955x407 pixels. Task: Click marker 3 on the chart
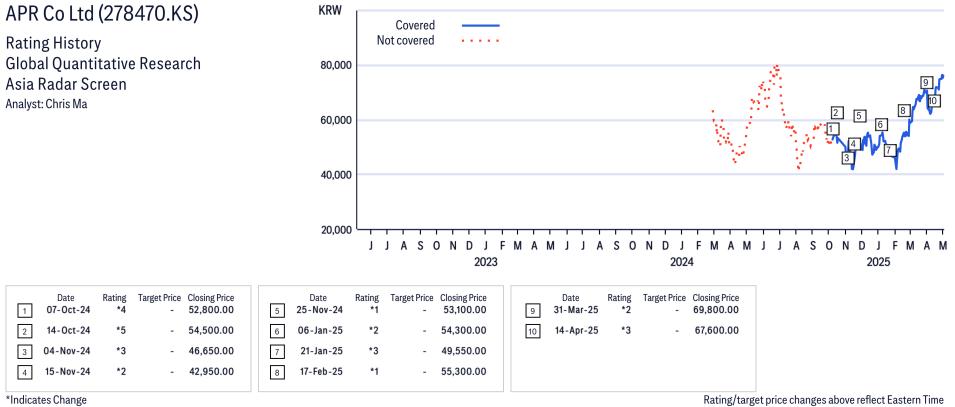coord(847,158)
